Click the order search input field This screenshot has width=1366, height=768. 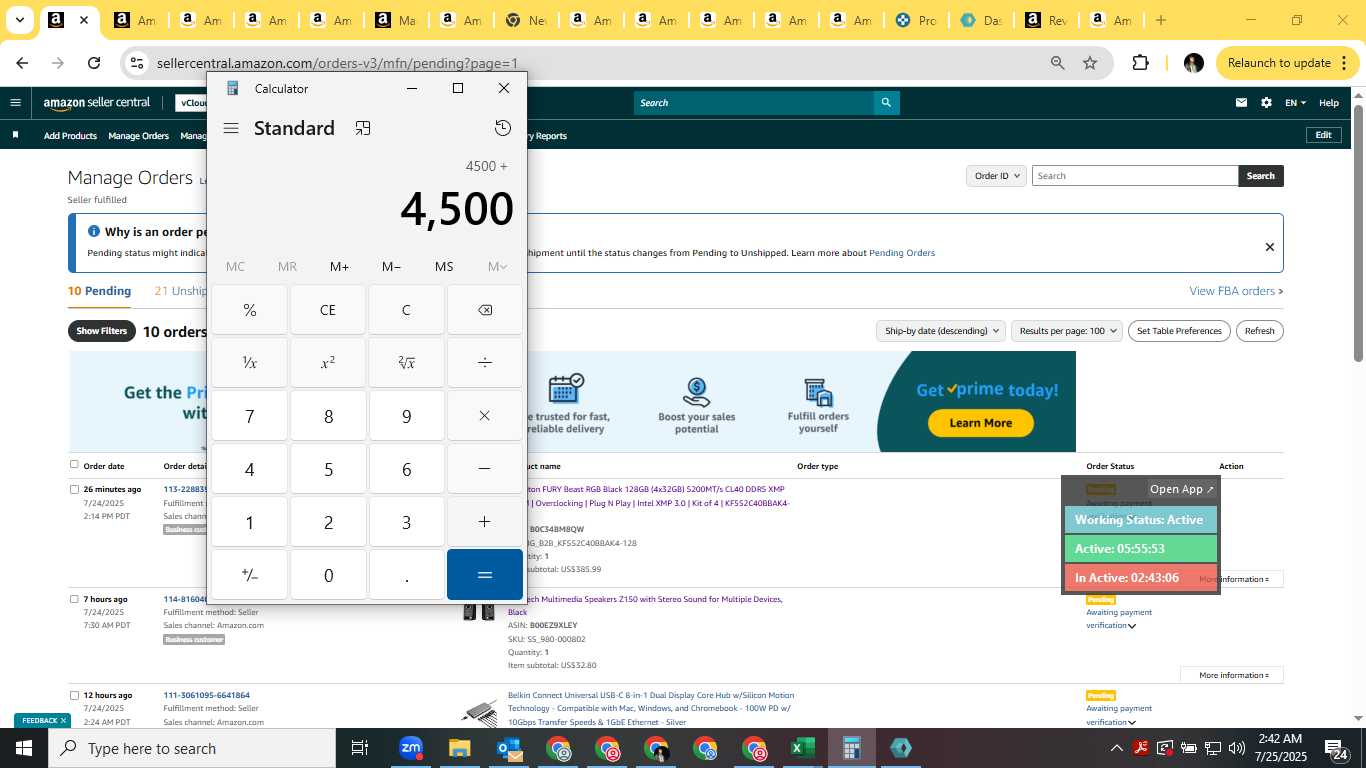pos(1135,176)
